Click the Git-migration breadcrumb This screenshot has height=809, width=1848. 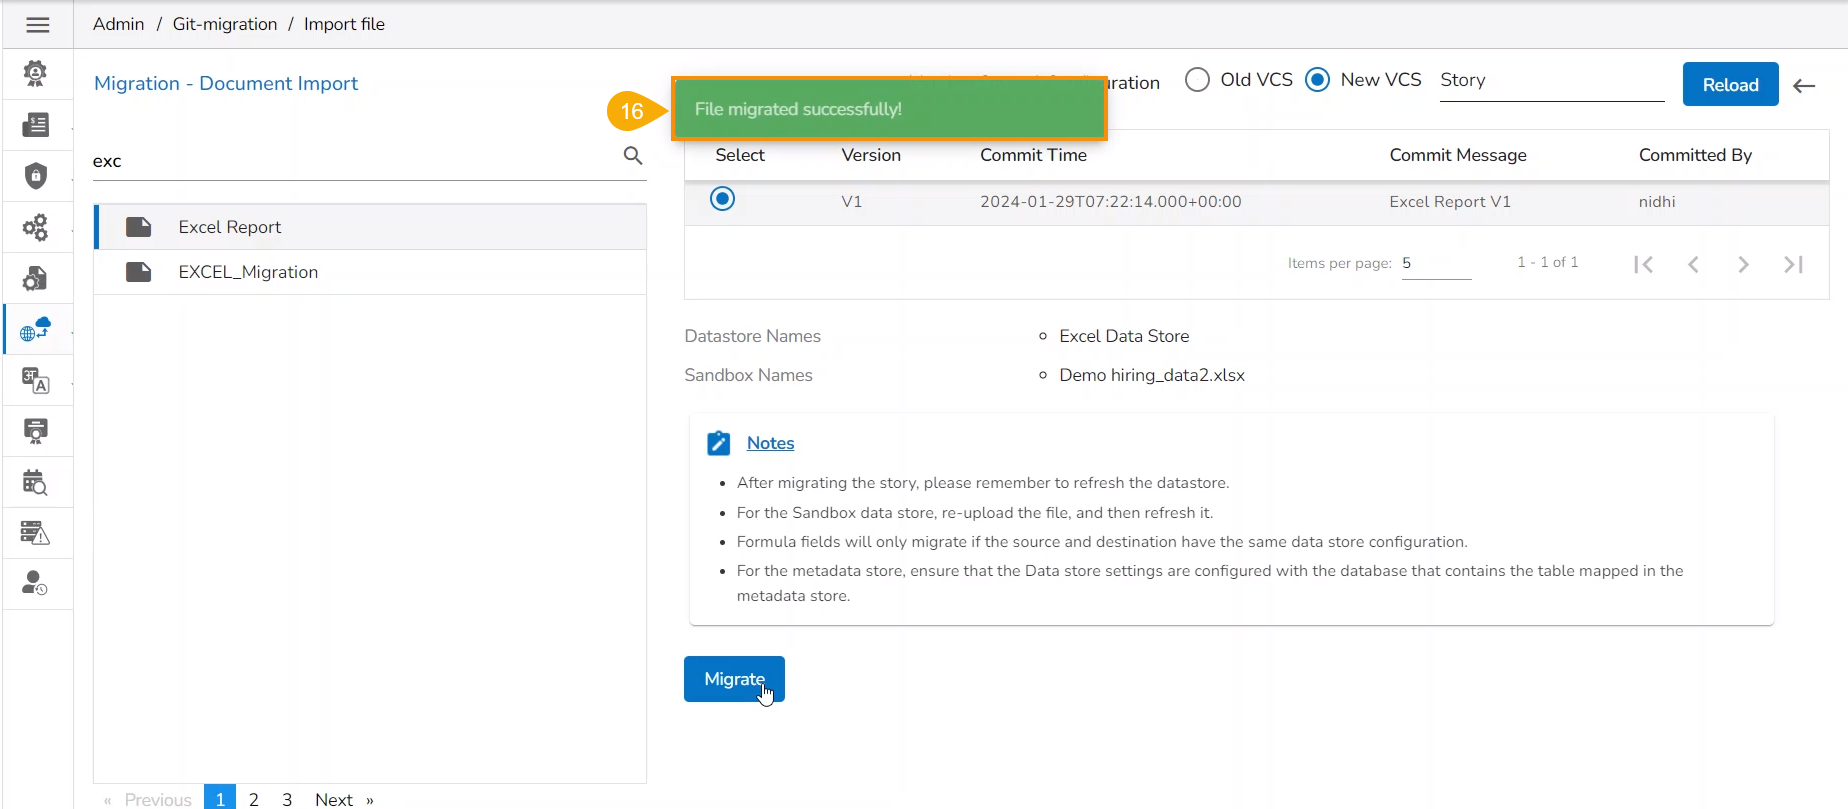click(x=225, y=24)
